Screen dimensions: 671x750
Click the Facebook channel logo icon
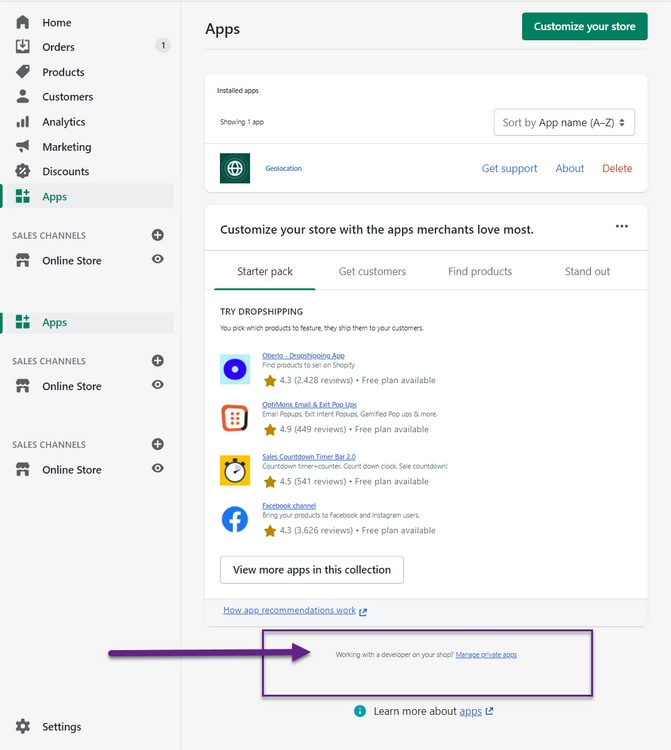[x=235, y=519]
